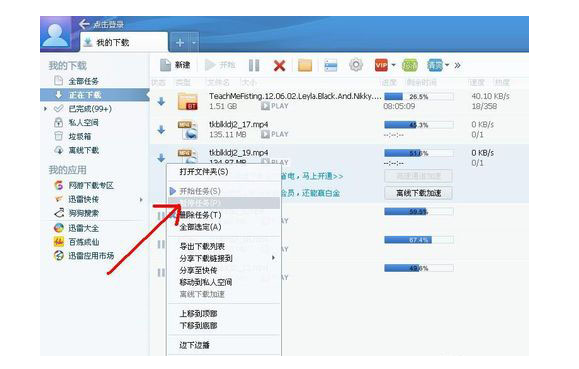Click PLAY under the 1.51 GB task
The image size is (579, 369).
point(275,106)
